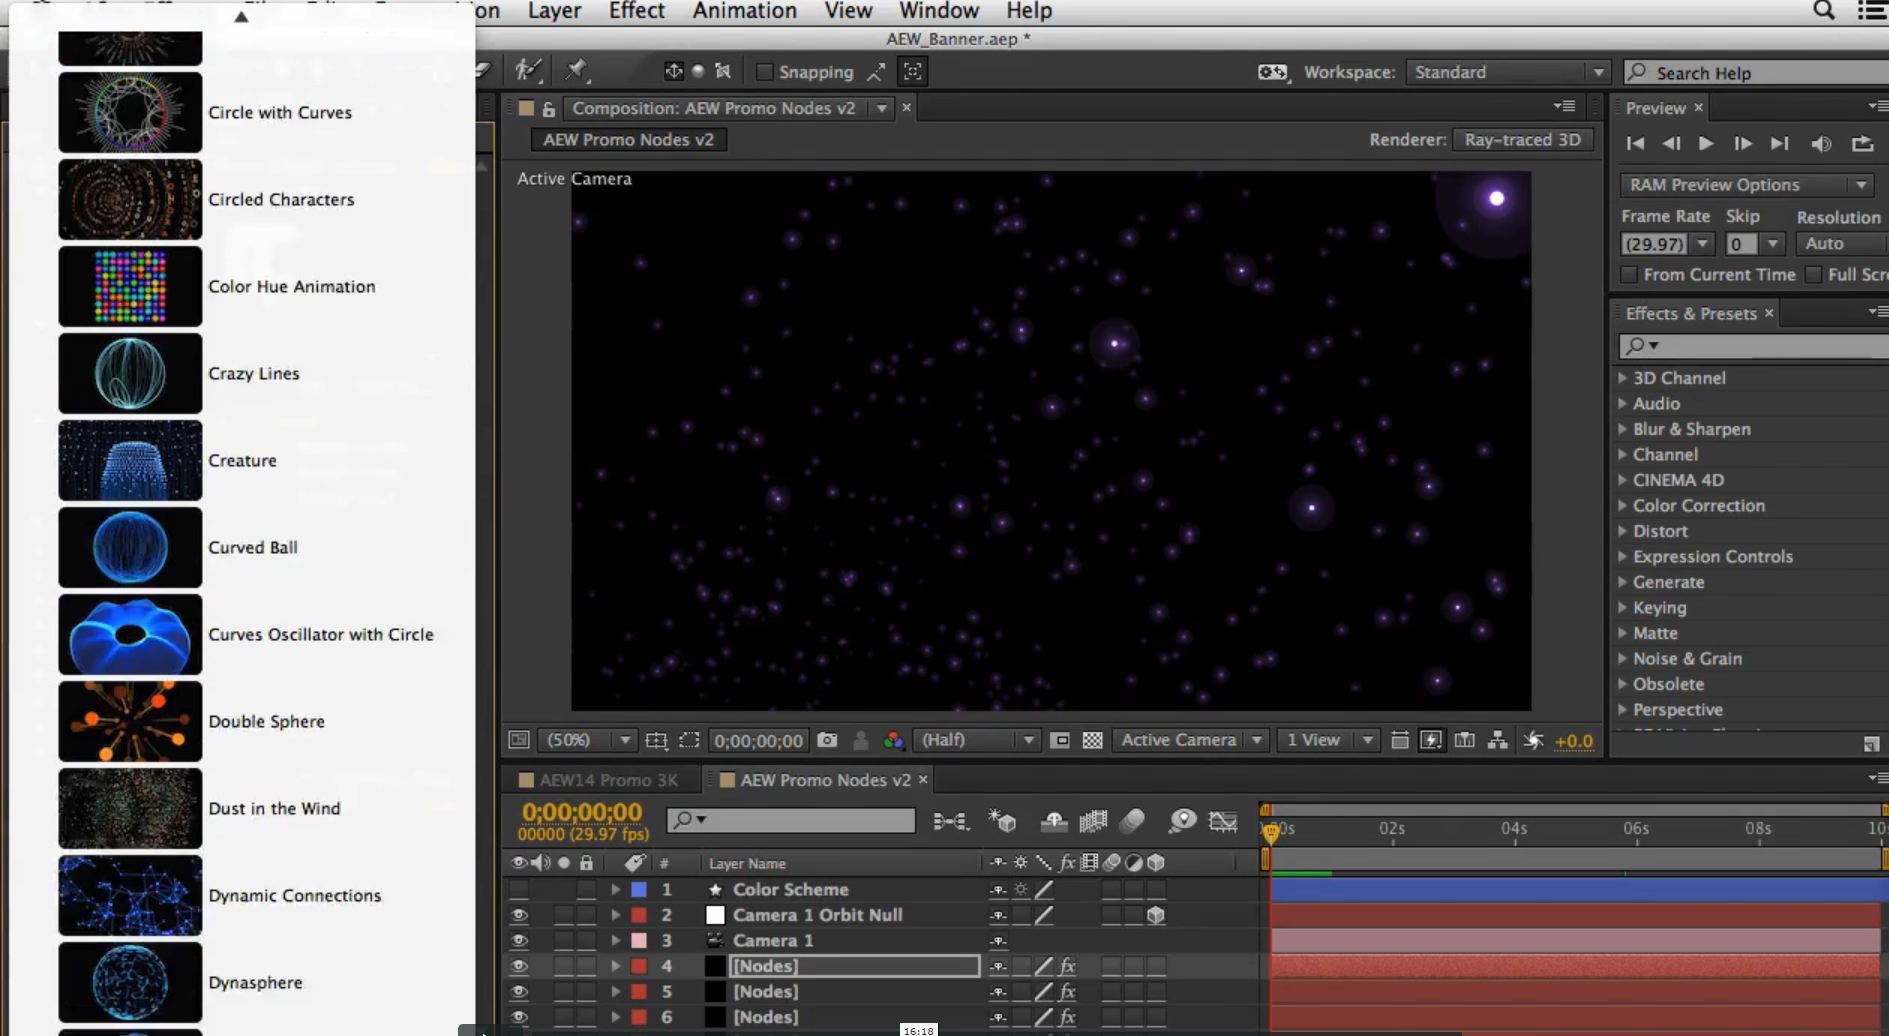Take a snapshot with camera icon
Image resolution: width=1889 pixels, height=1036 pixels.
coord(827,740)
